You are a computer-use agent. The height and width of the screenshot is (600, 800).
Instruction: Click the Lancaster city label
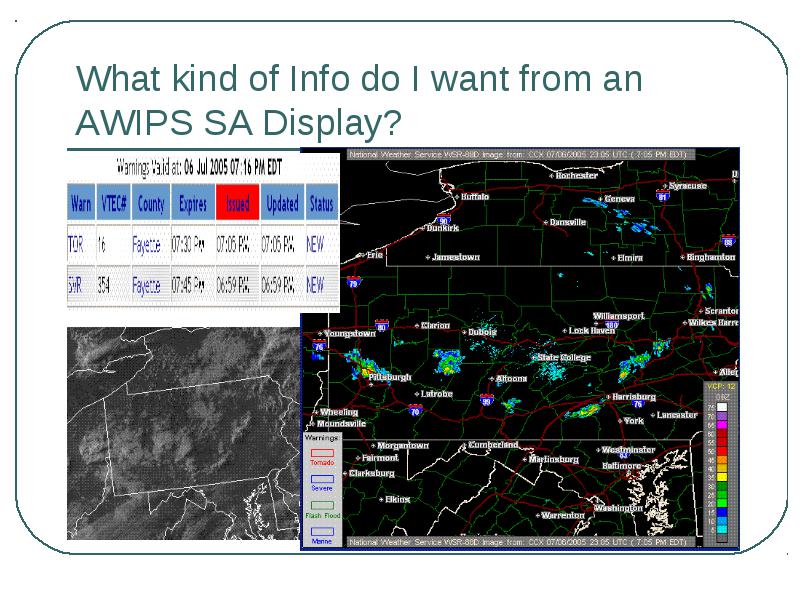point(677,415)
